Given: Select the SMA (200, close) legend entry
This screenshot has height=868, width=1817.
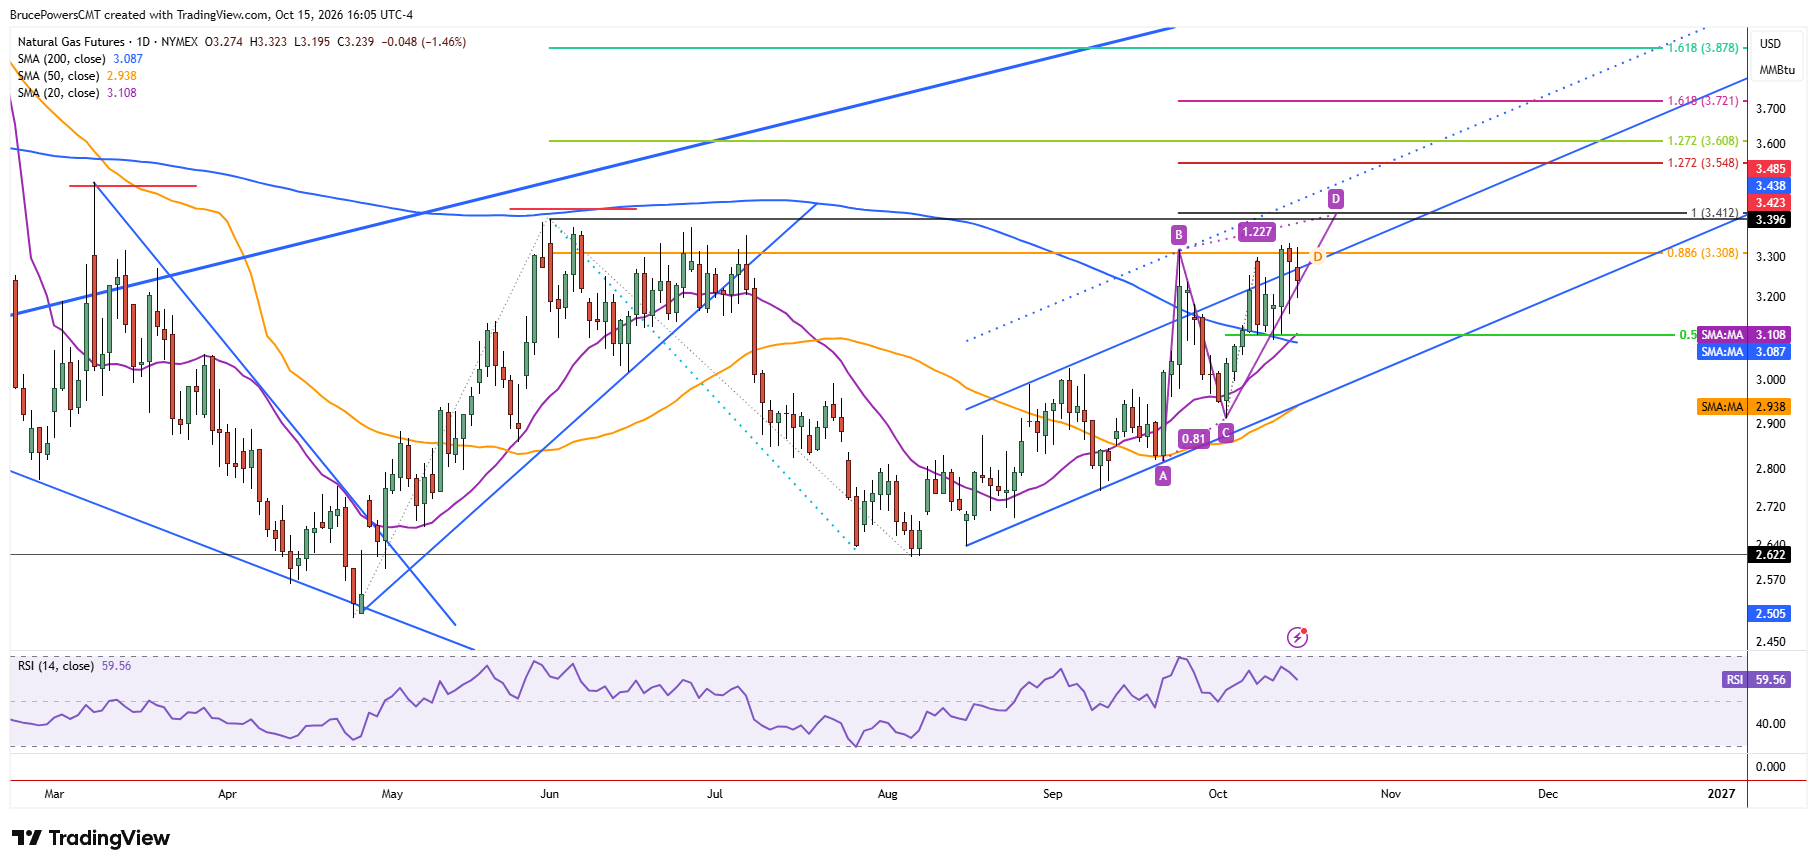Looking at the screenshot, I should (80, 59).
